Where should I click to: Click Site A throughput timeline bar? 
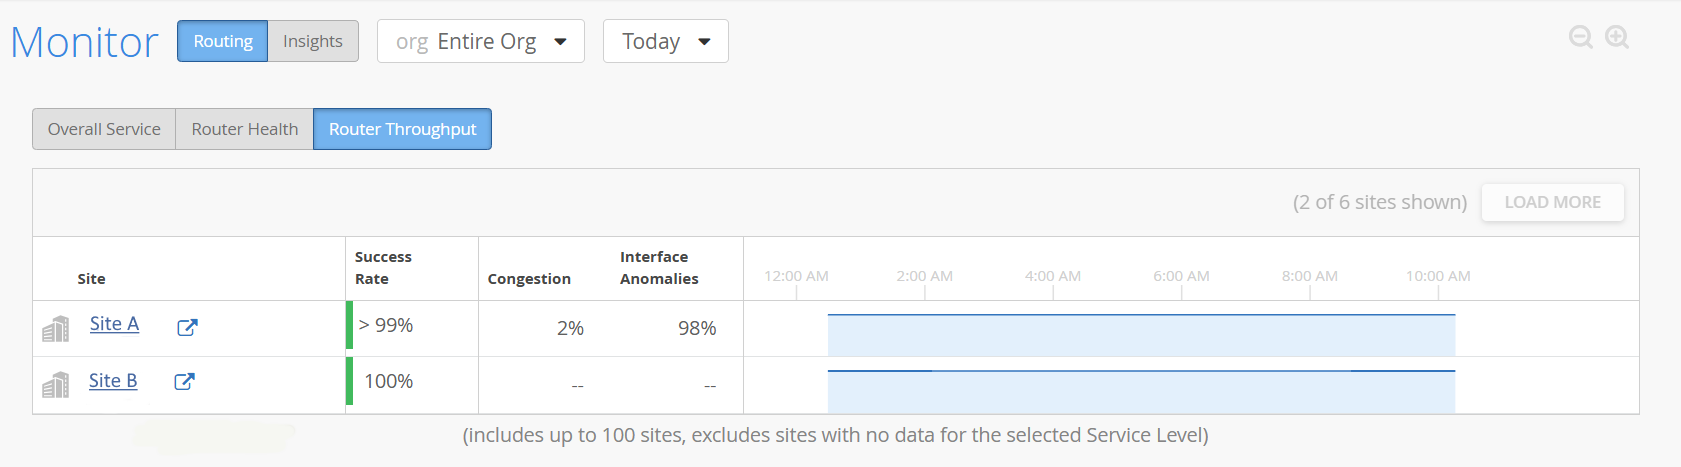tap(1141, 335)
